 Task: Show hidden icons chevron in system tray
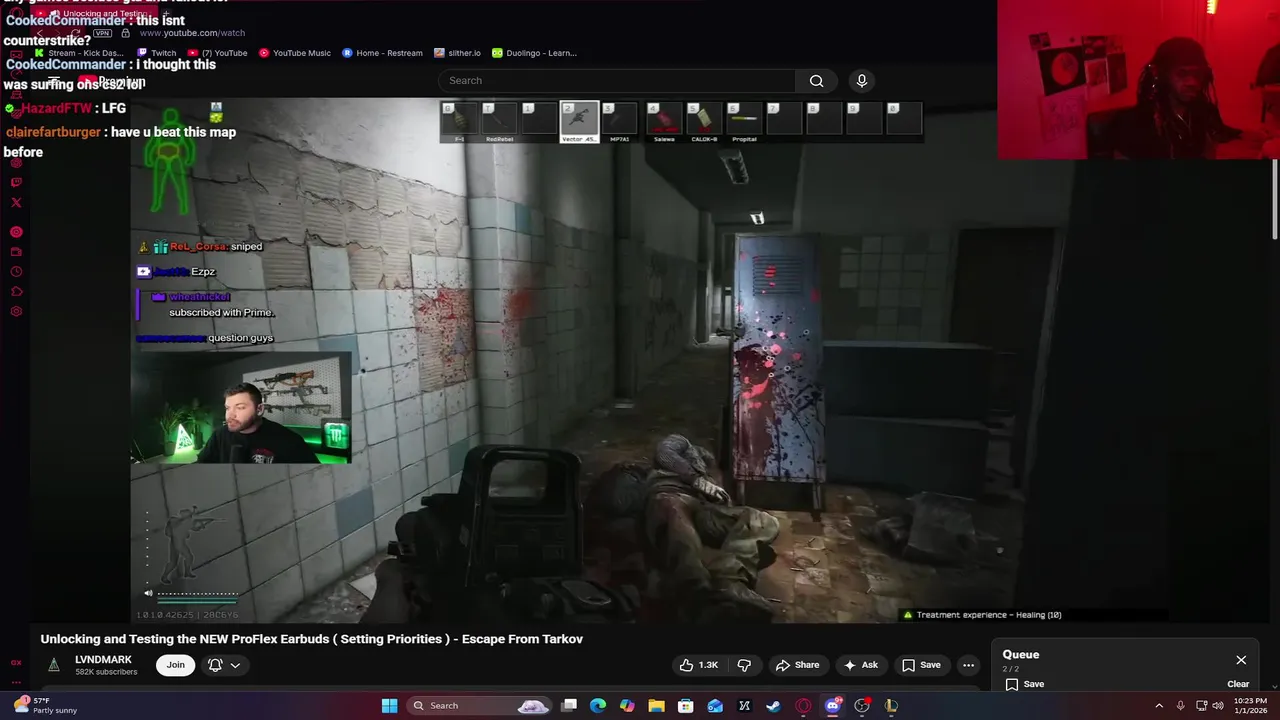(x=1159, y=706)
